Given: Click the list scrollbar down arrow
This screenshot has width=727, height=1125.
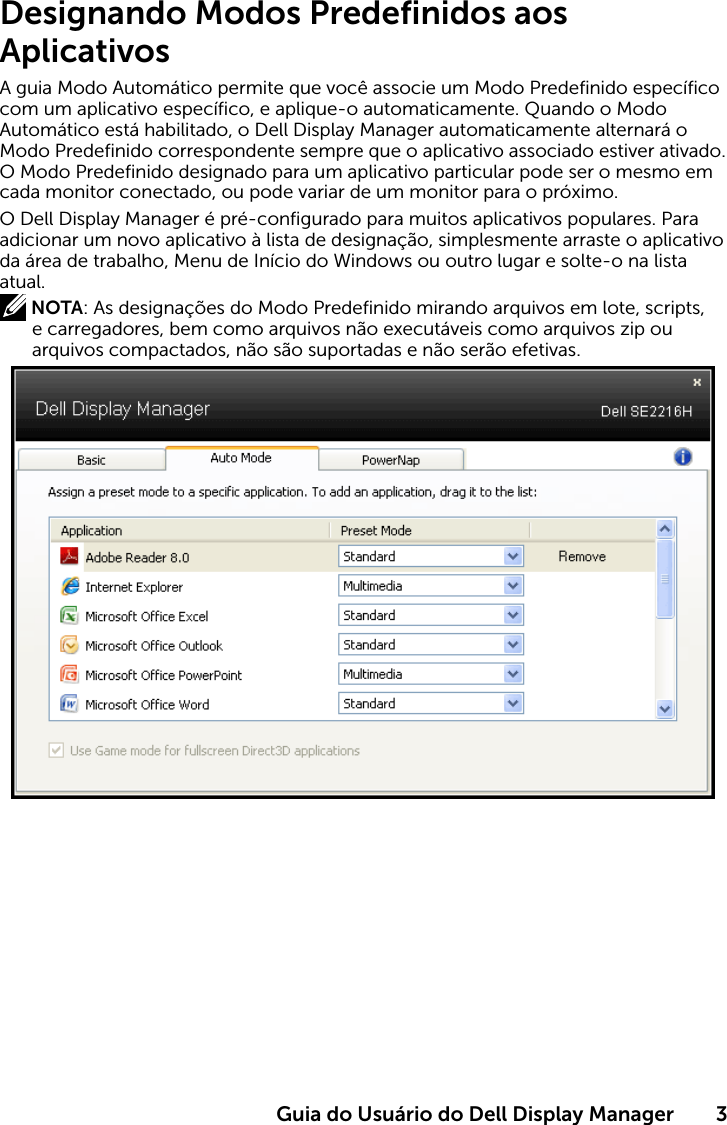Looking at the screenshot, I should pos(665,709).
